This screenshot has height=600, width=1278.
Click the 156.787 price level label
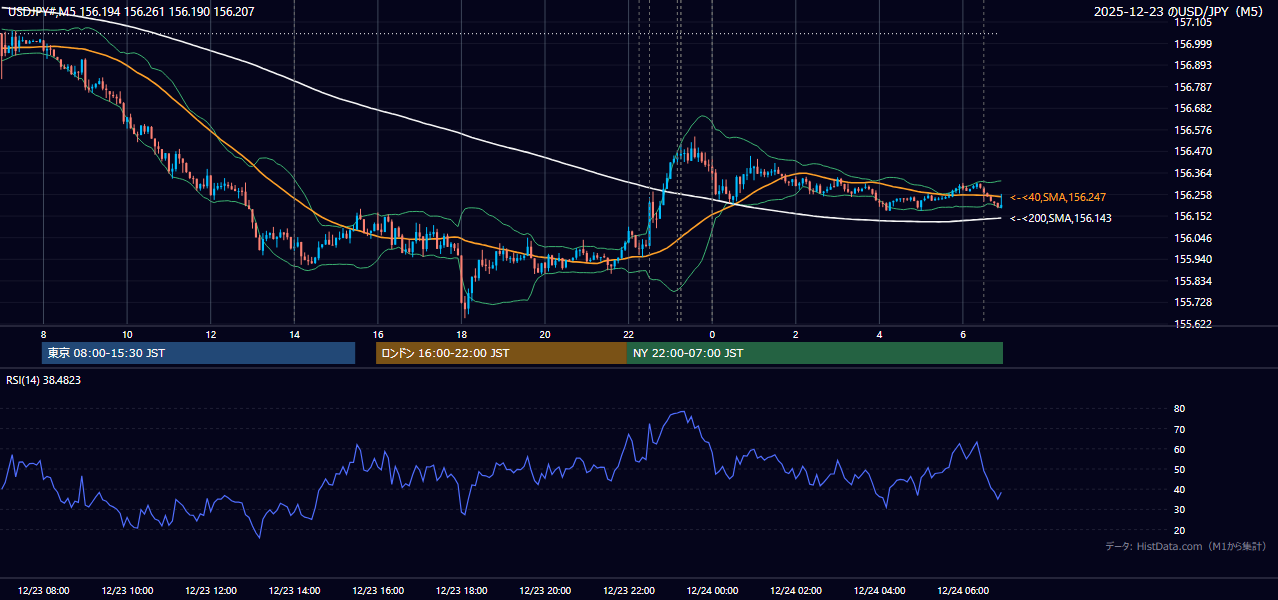(1193, 87)
